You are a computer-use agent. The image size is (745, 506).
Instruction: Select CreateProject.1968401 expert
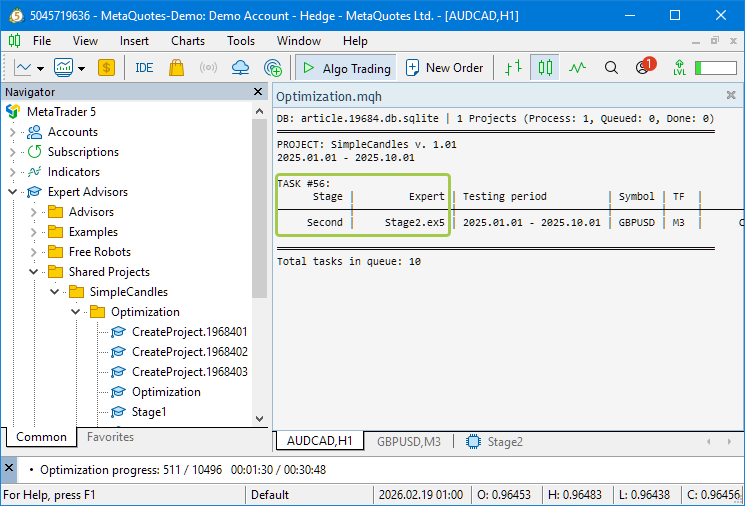coord(190,332)
